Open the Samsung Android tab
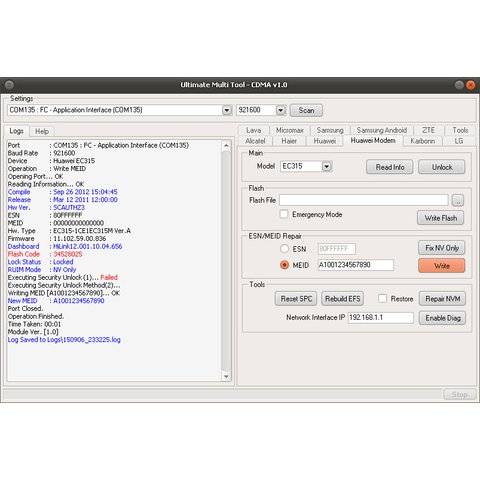The height and width of the screenshot is (480, 480). [x=382, y=130]
